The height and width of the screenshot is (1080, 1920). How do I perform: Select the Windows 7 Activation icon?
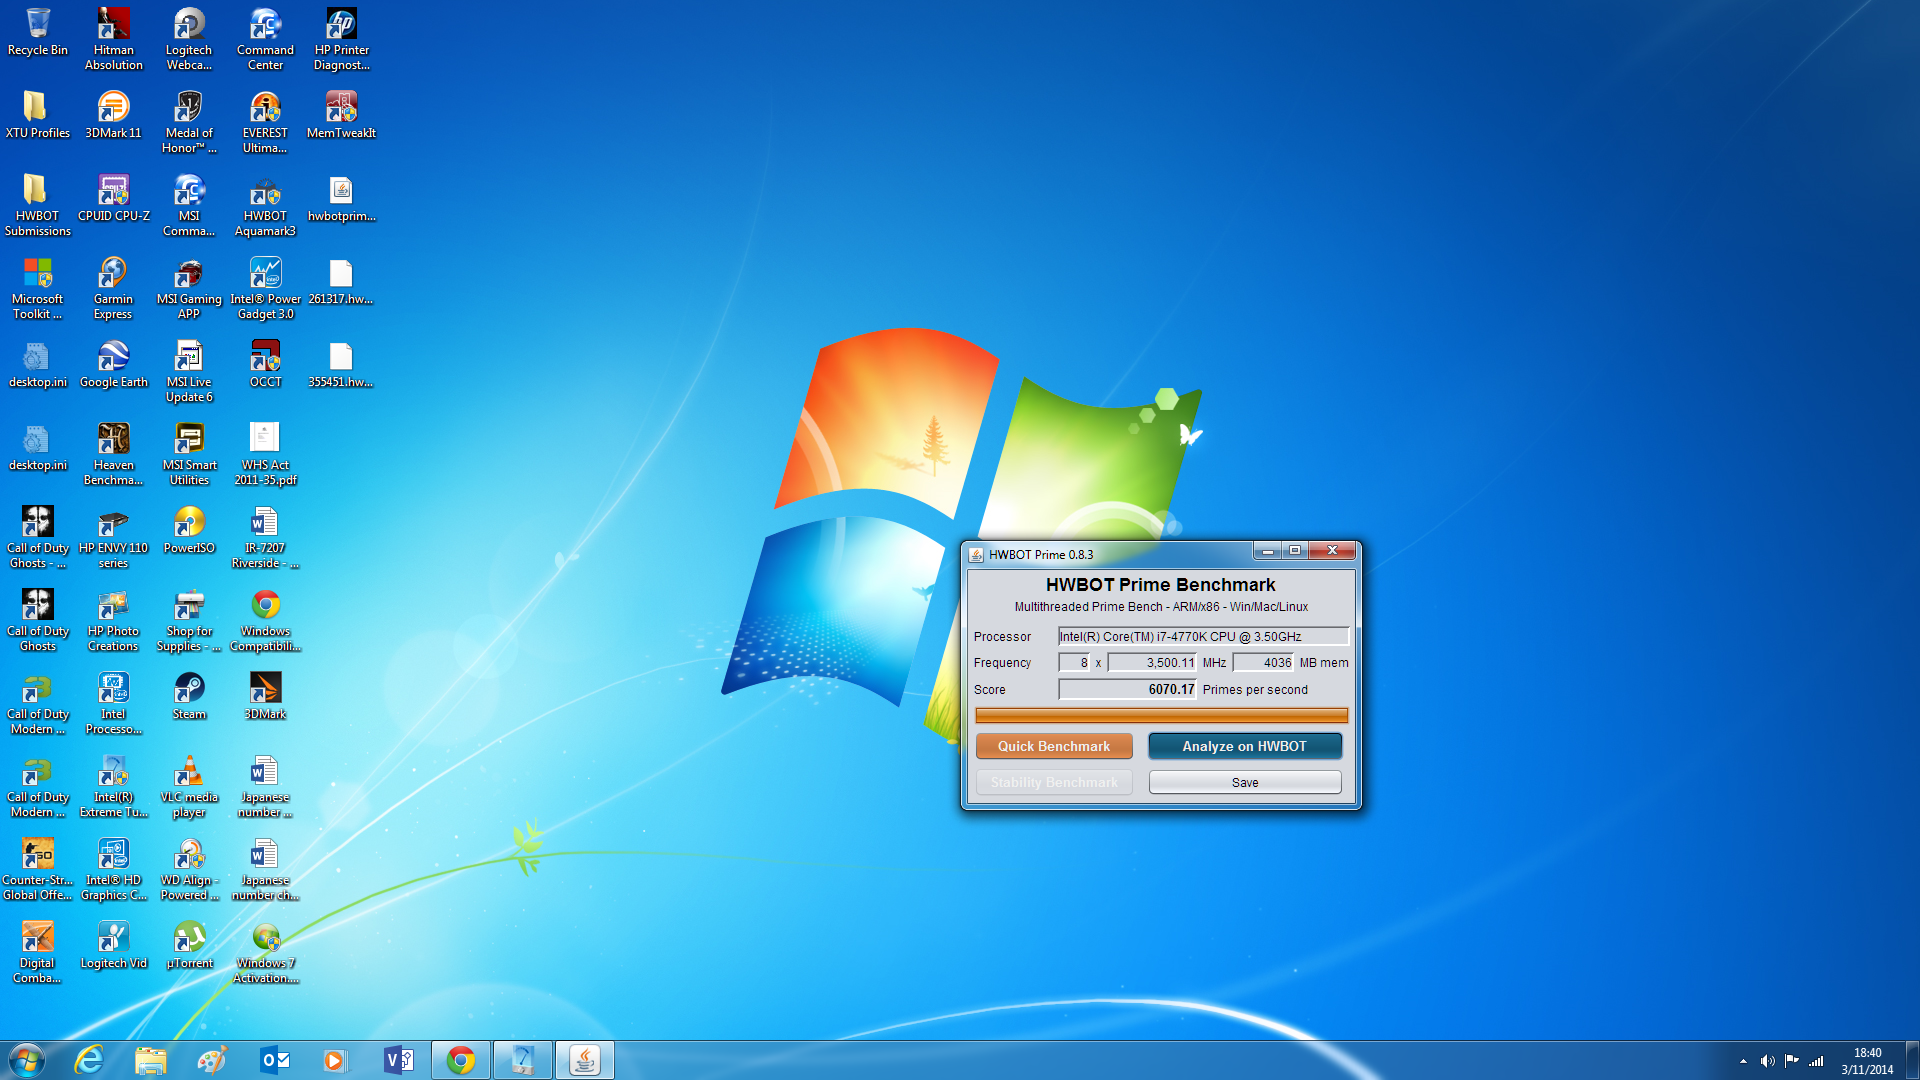(265, 953)
